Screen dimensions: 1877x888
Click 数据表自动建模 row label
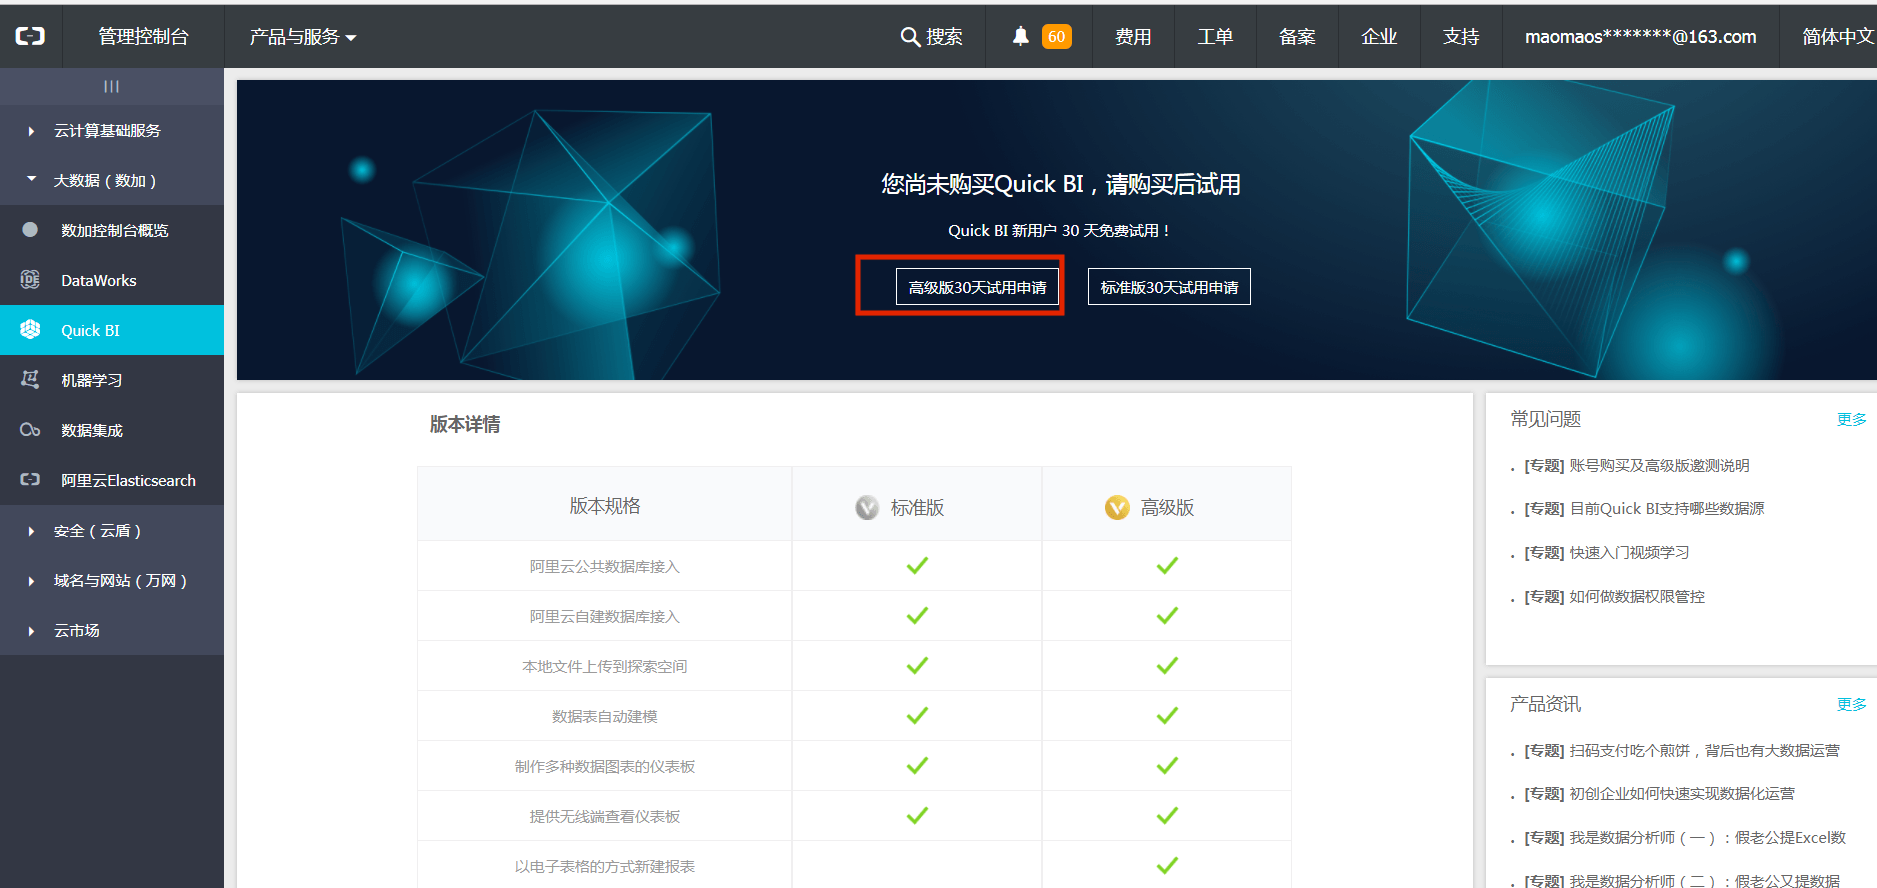(x=605, y=717)
